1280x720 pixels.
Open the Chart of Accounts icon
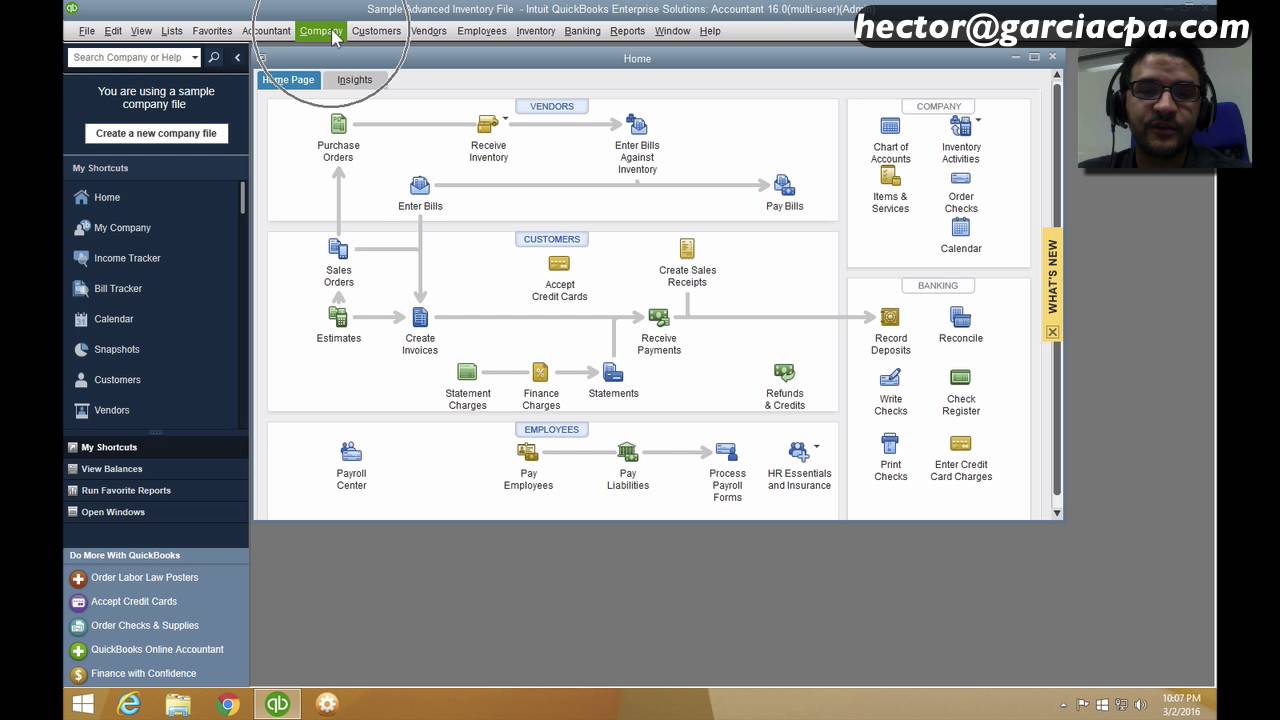890,126
